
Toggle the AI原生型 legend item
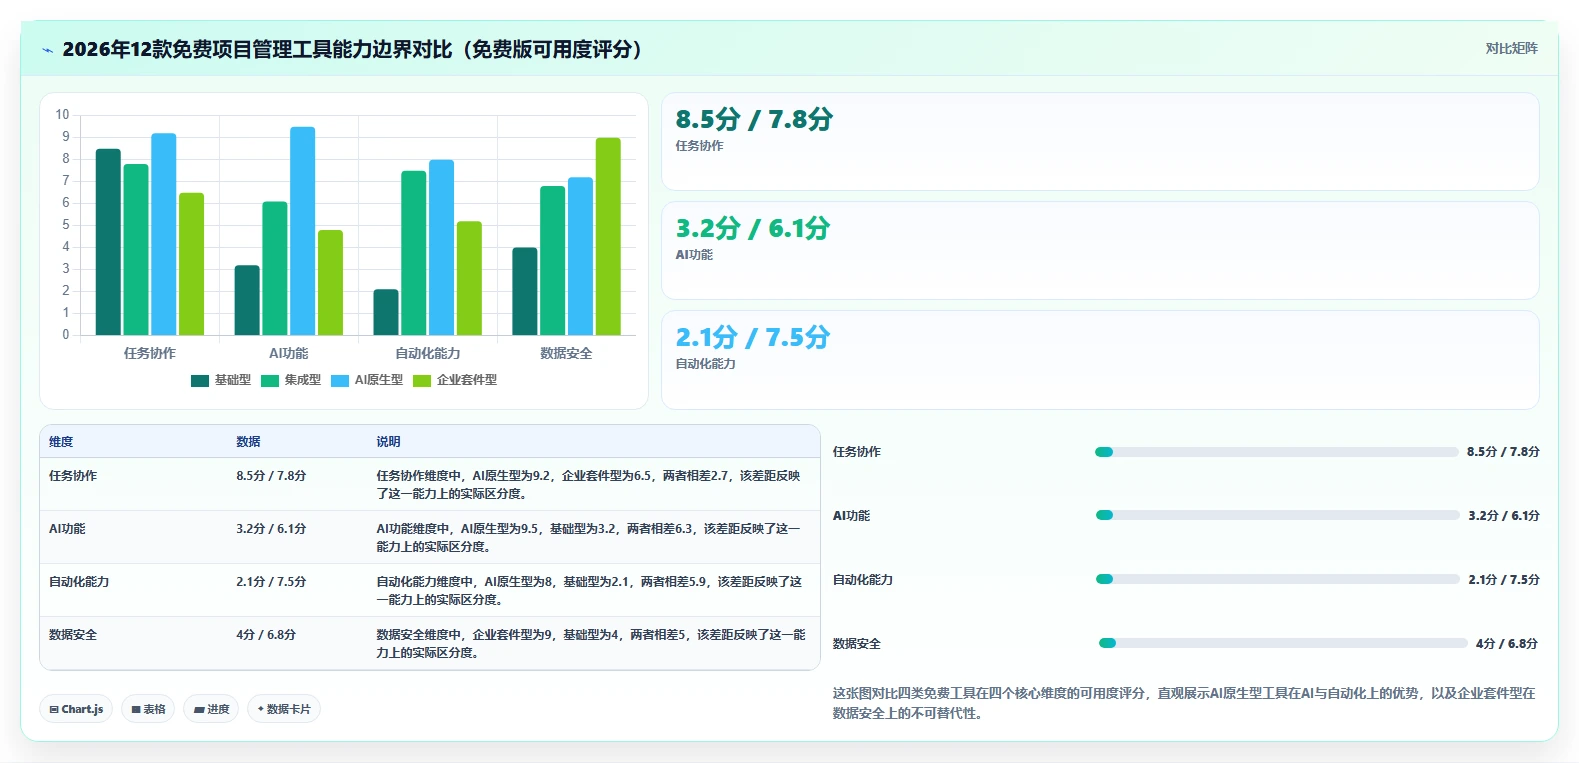(x=367, y=380)
